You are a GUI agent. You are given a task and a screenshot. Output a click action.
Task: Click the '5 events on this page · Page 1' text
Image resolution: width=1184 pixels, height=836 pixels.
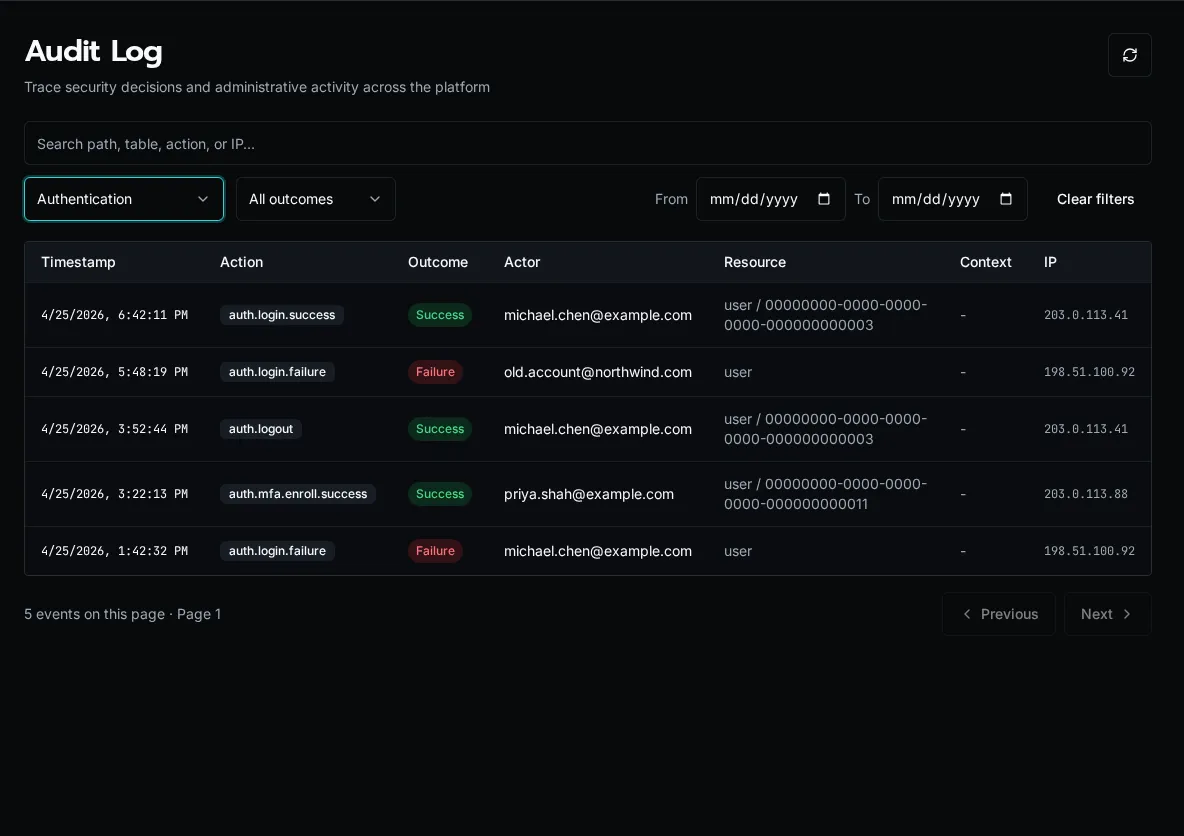(x=122, y=614)
